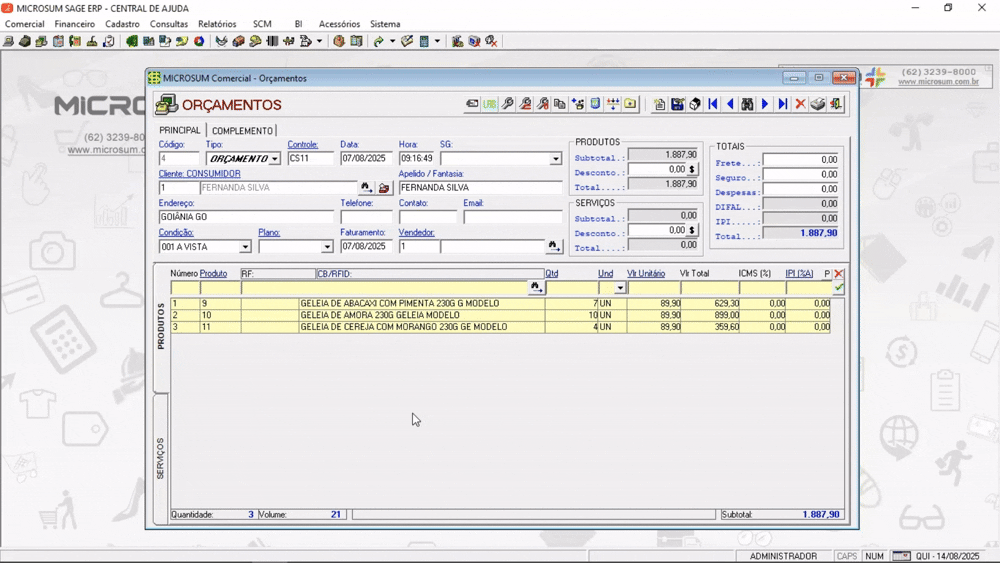Click the red X delete record icon
1000x563 pixels.
800,104
